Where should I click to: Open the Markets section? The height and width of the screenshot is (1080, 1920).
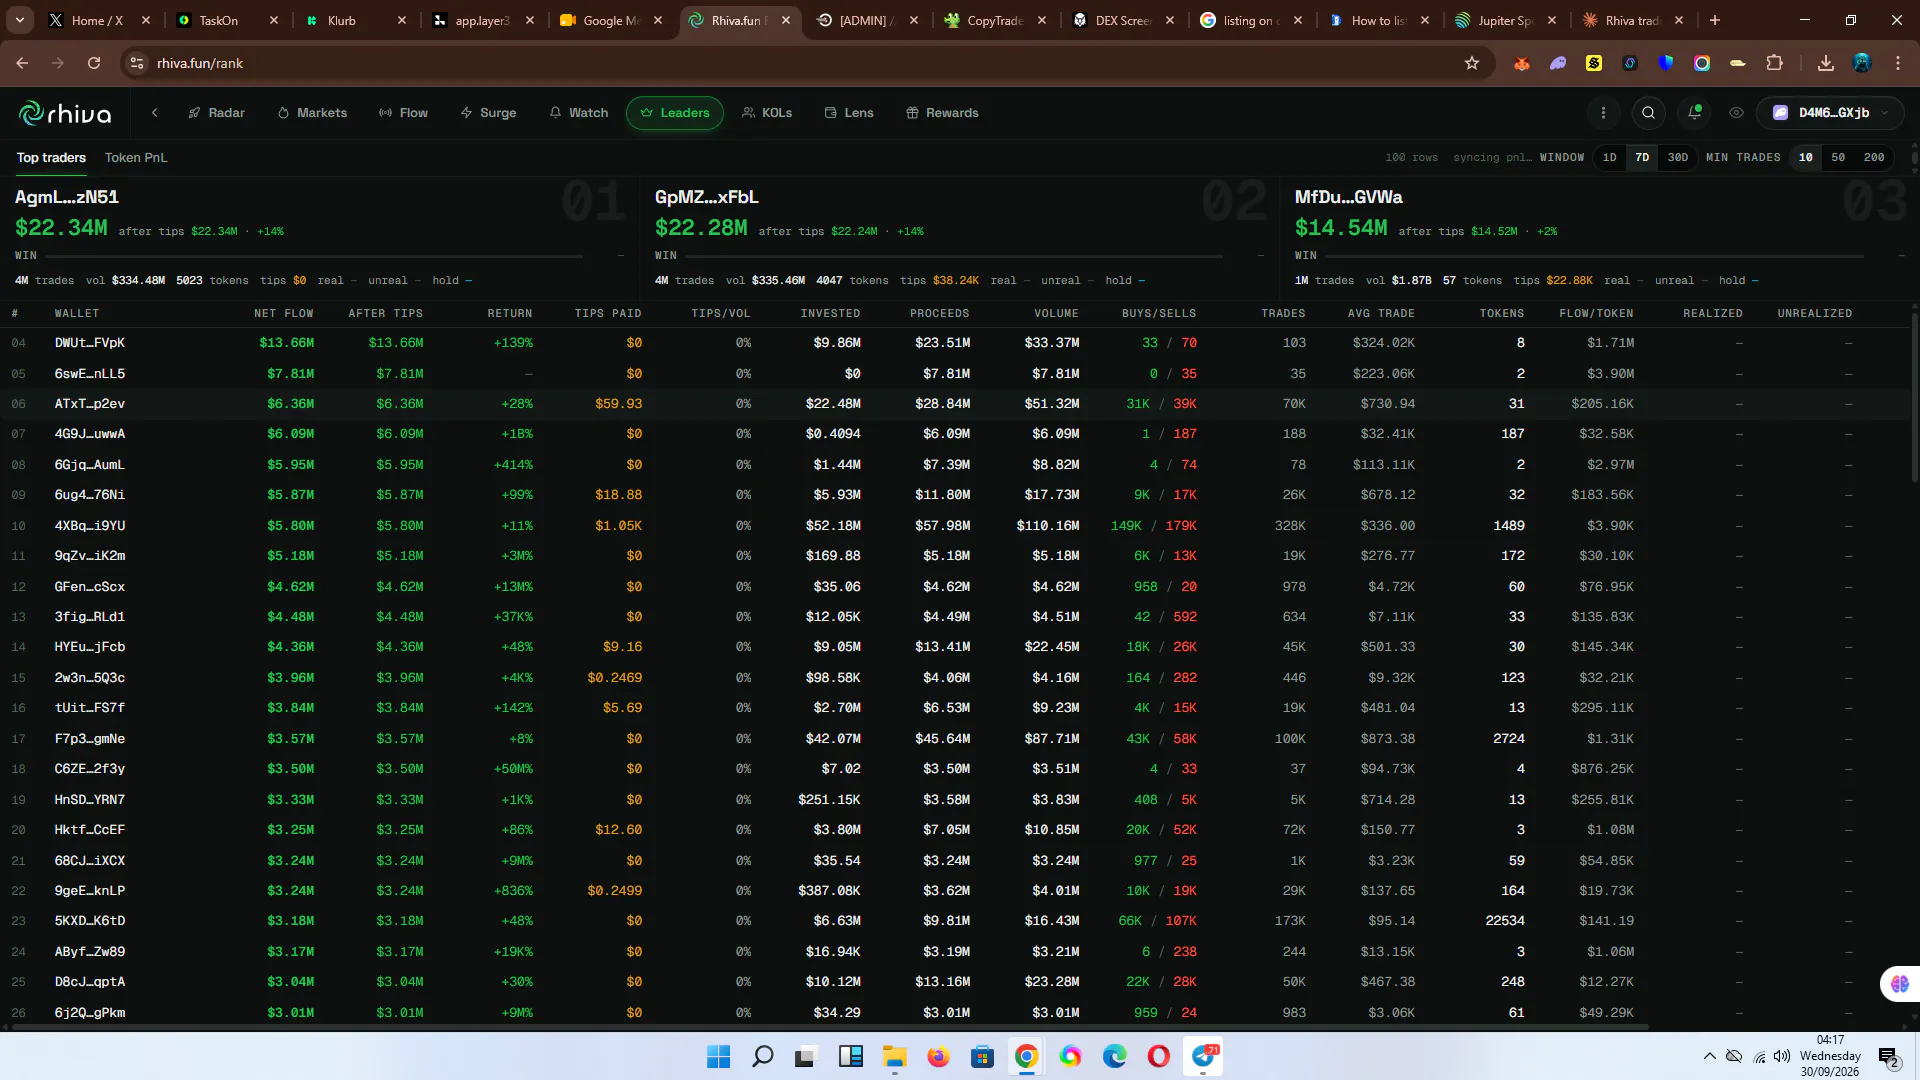click(x=312, y=113)
